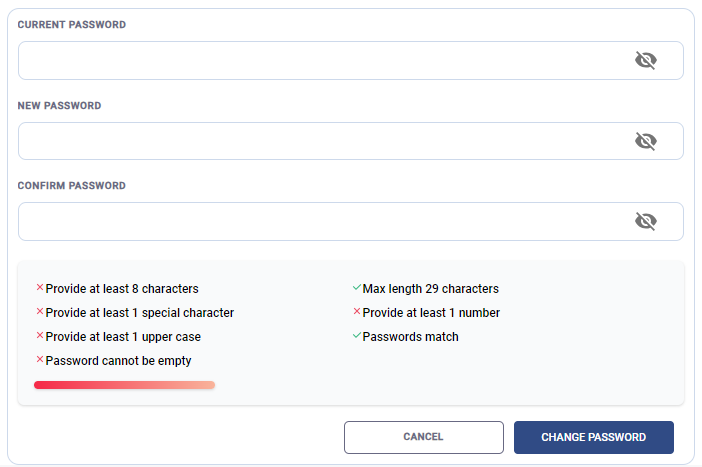Click the X icon by 'Password cannot be empty'
702x467 pixels.
pos(40,360)
